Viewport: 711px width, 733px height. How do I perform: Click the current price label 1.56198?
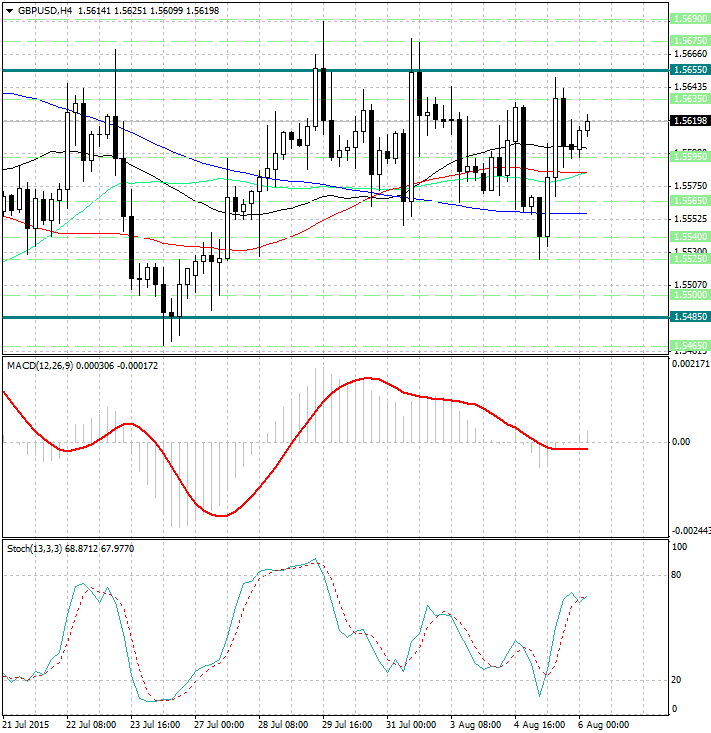(x=690, y=121)
